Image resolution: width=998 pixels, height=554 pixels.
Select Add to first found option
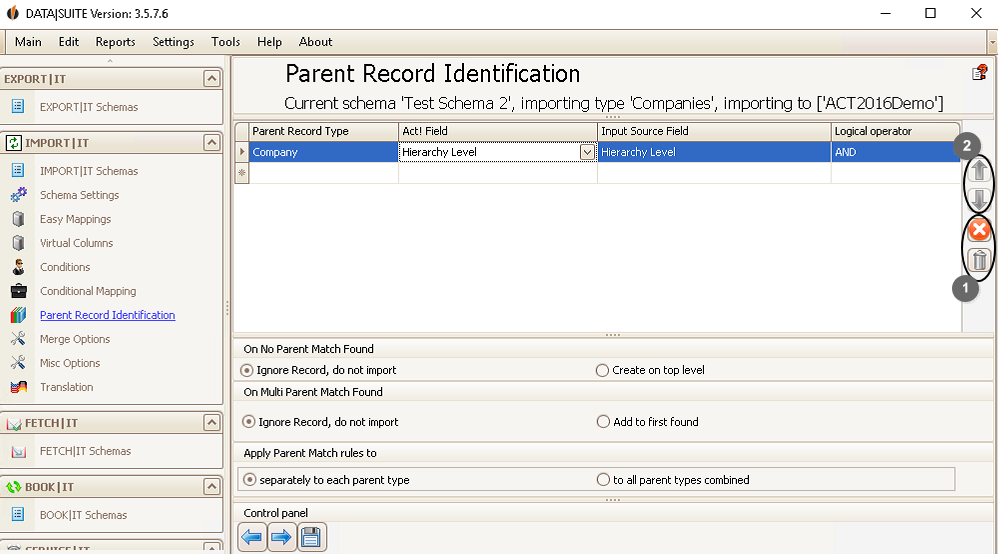tap(603, 422)
